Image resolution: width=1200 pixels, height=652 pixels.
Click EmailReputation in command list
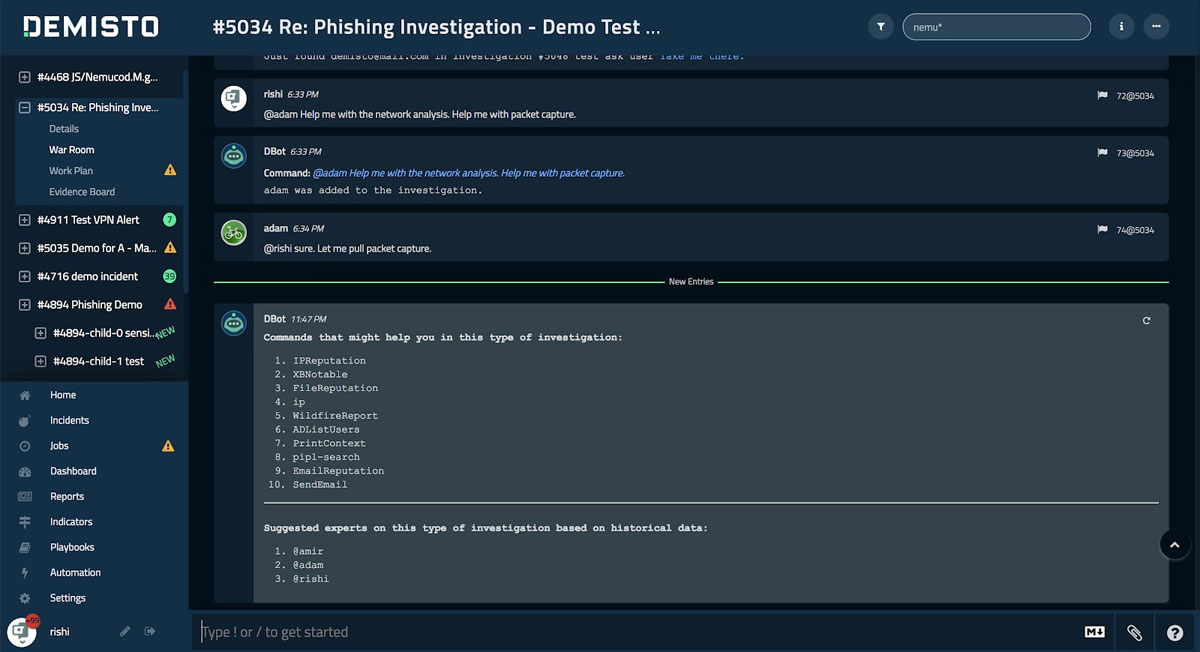pyautogui.click(x=338, y=471)
